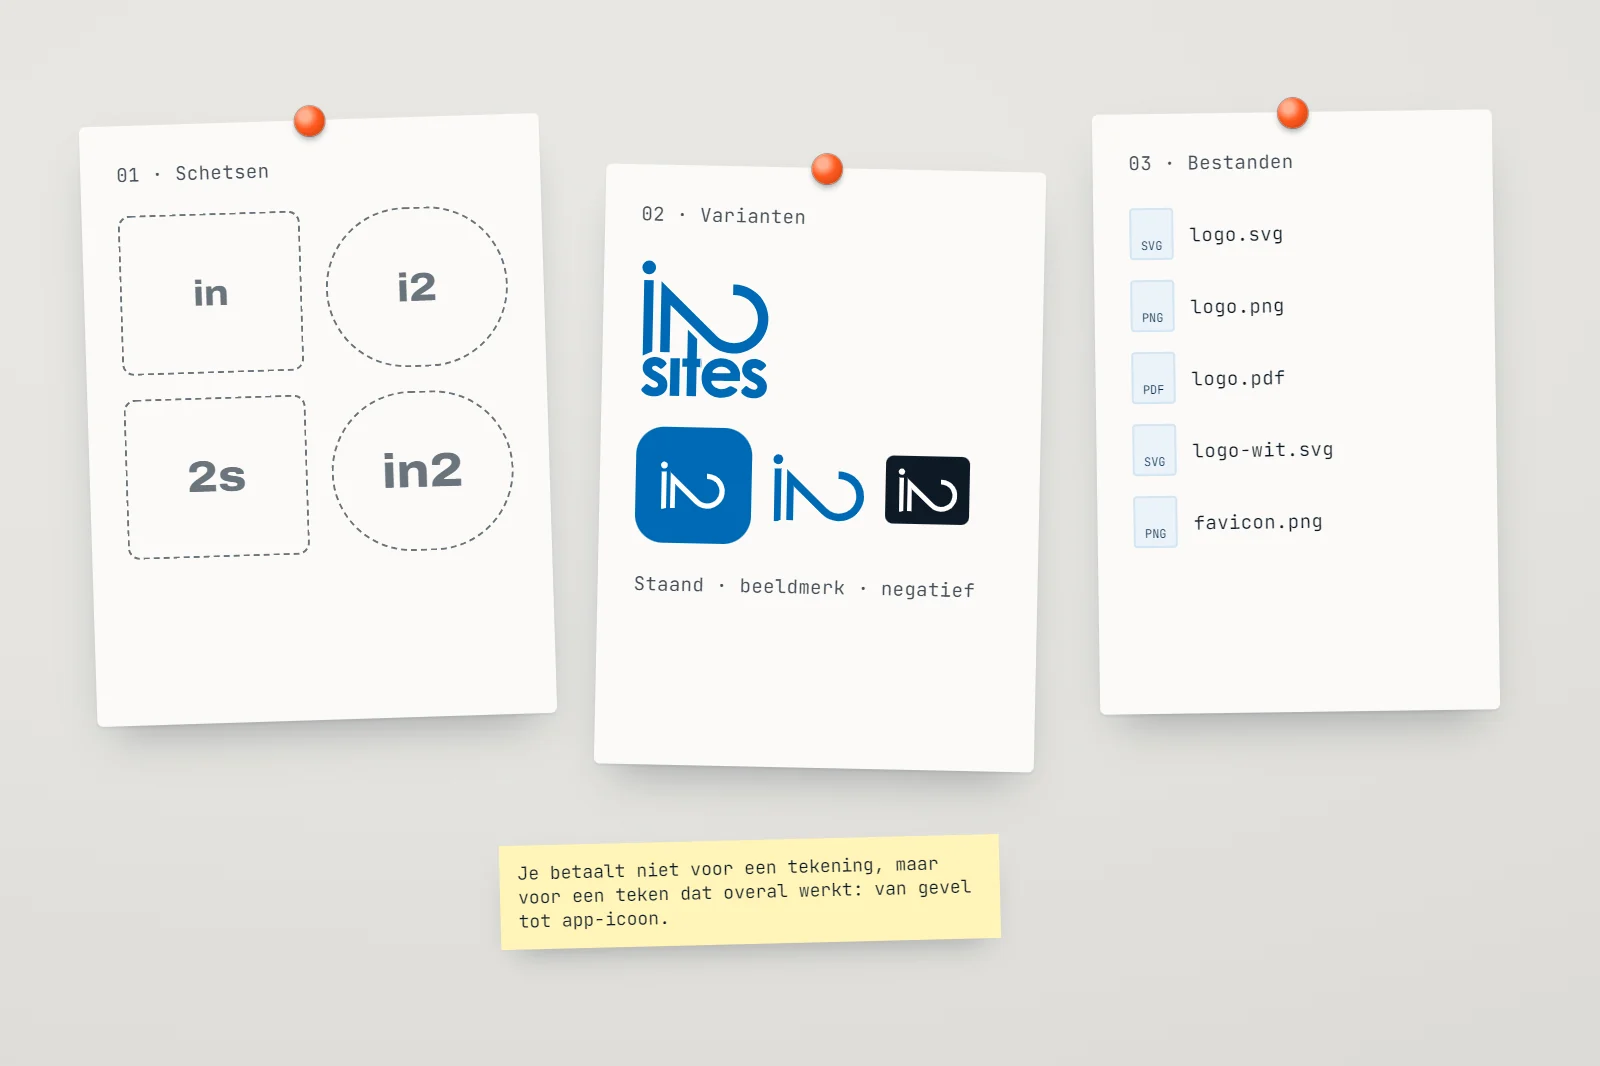
Task: Select the '2s' square sketch
Action: pyautogui.click(x=217, y=477)
